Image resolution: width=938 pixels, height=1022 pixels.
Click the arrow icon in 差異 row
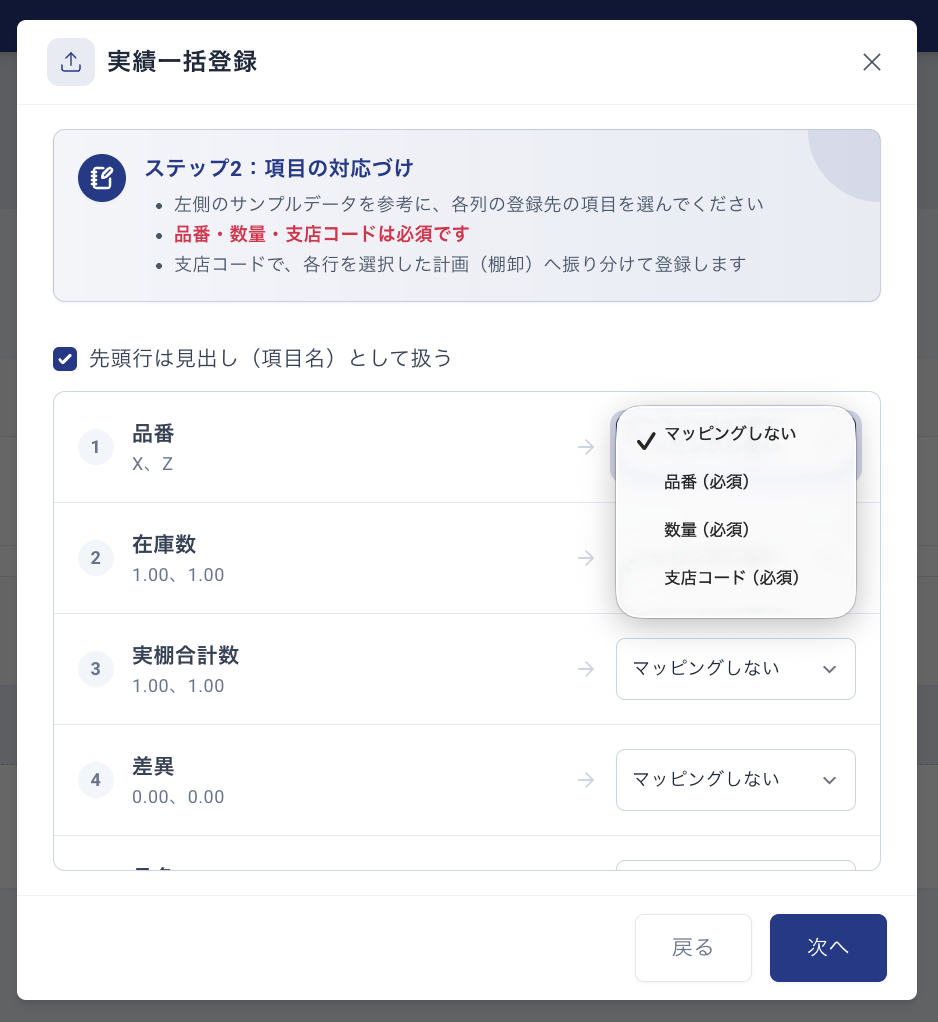click(x=586, y=780)
